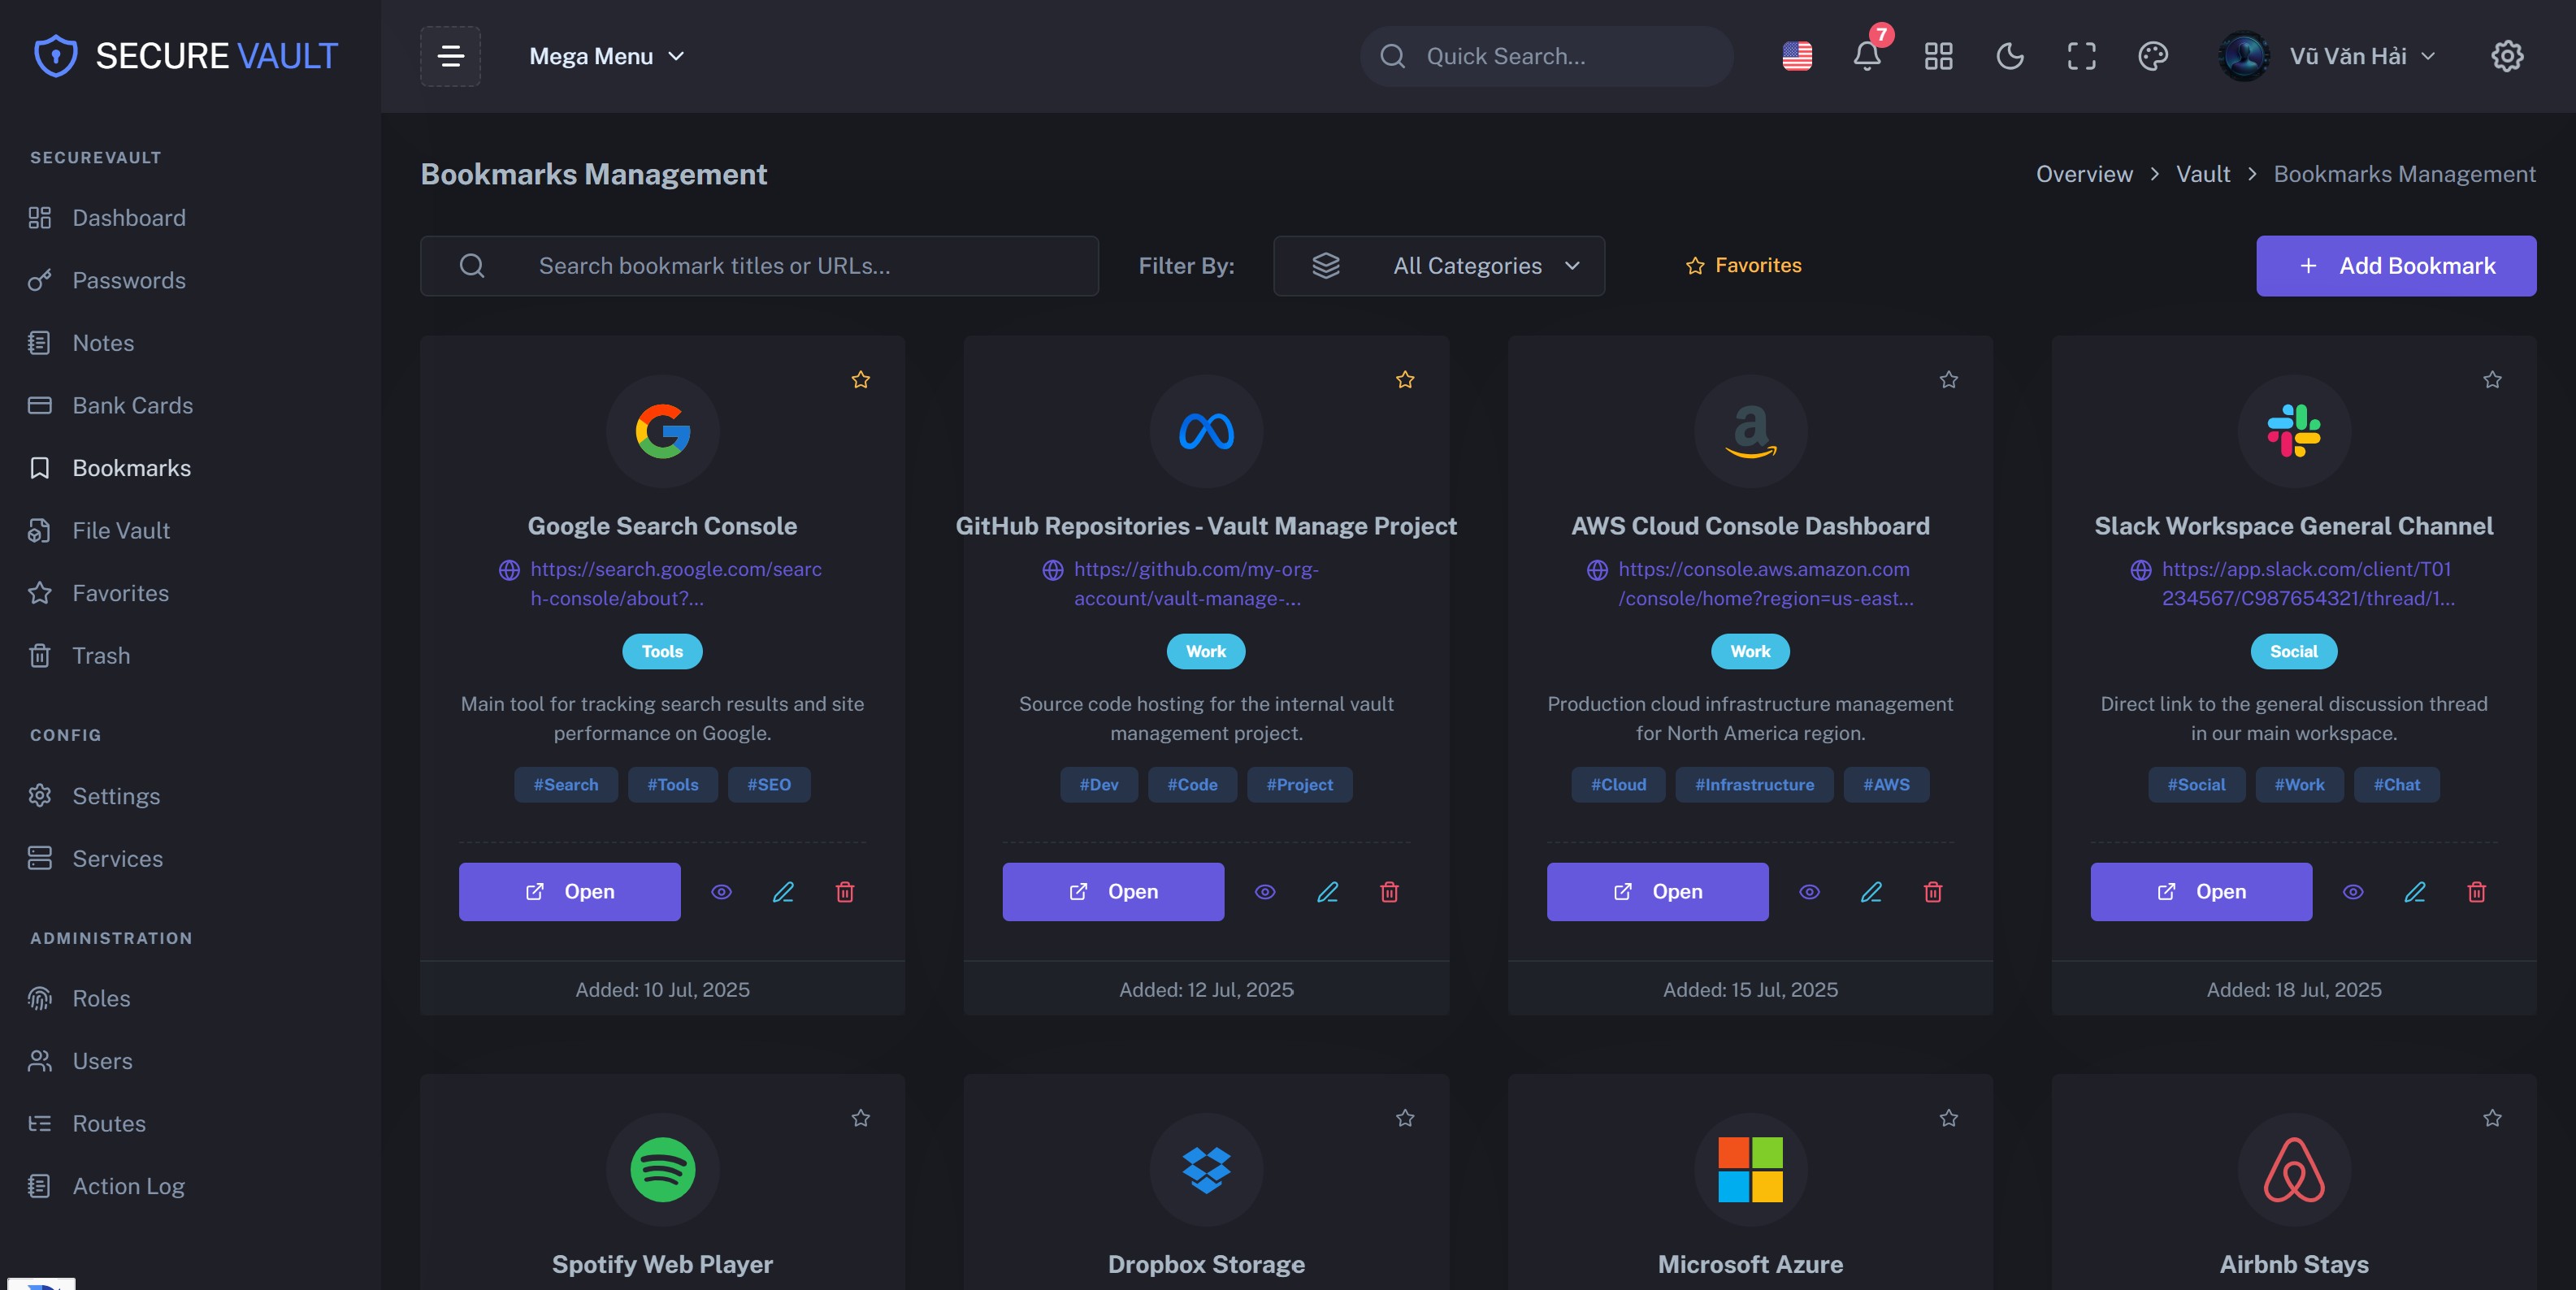
Task: Open Action Log in sidebar
Action: click(x=107, y=1185)
